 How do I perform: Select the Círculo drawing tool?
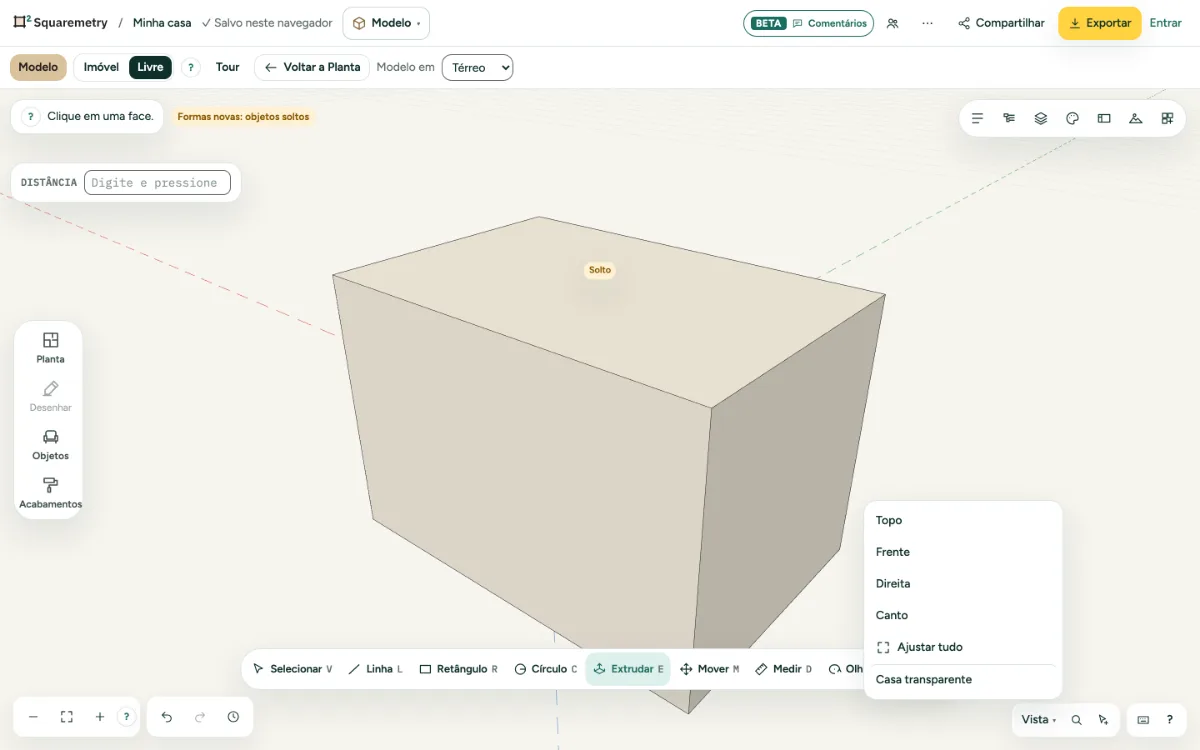click(545, 669)
